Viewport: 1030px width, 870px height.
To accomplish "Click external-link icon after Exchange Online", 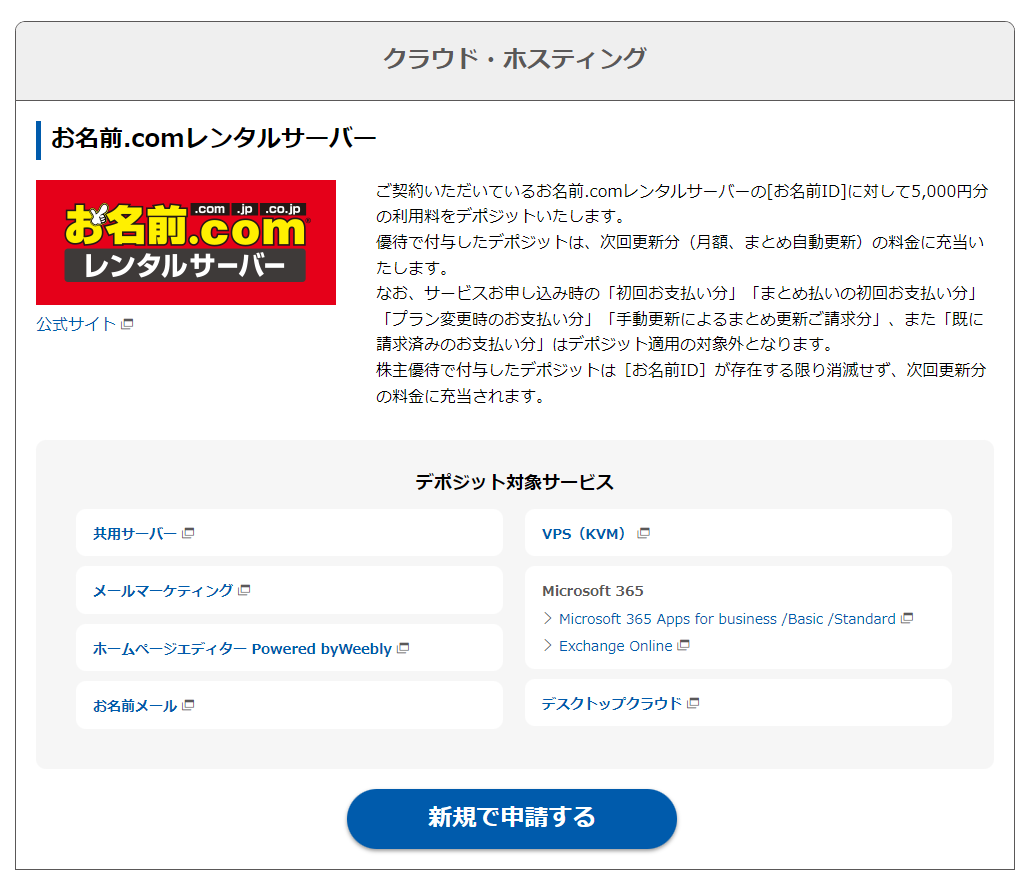I will [684, 646].
